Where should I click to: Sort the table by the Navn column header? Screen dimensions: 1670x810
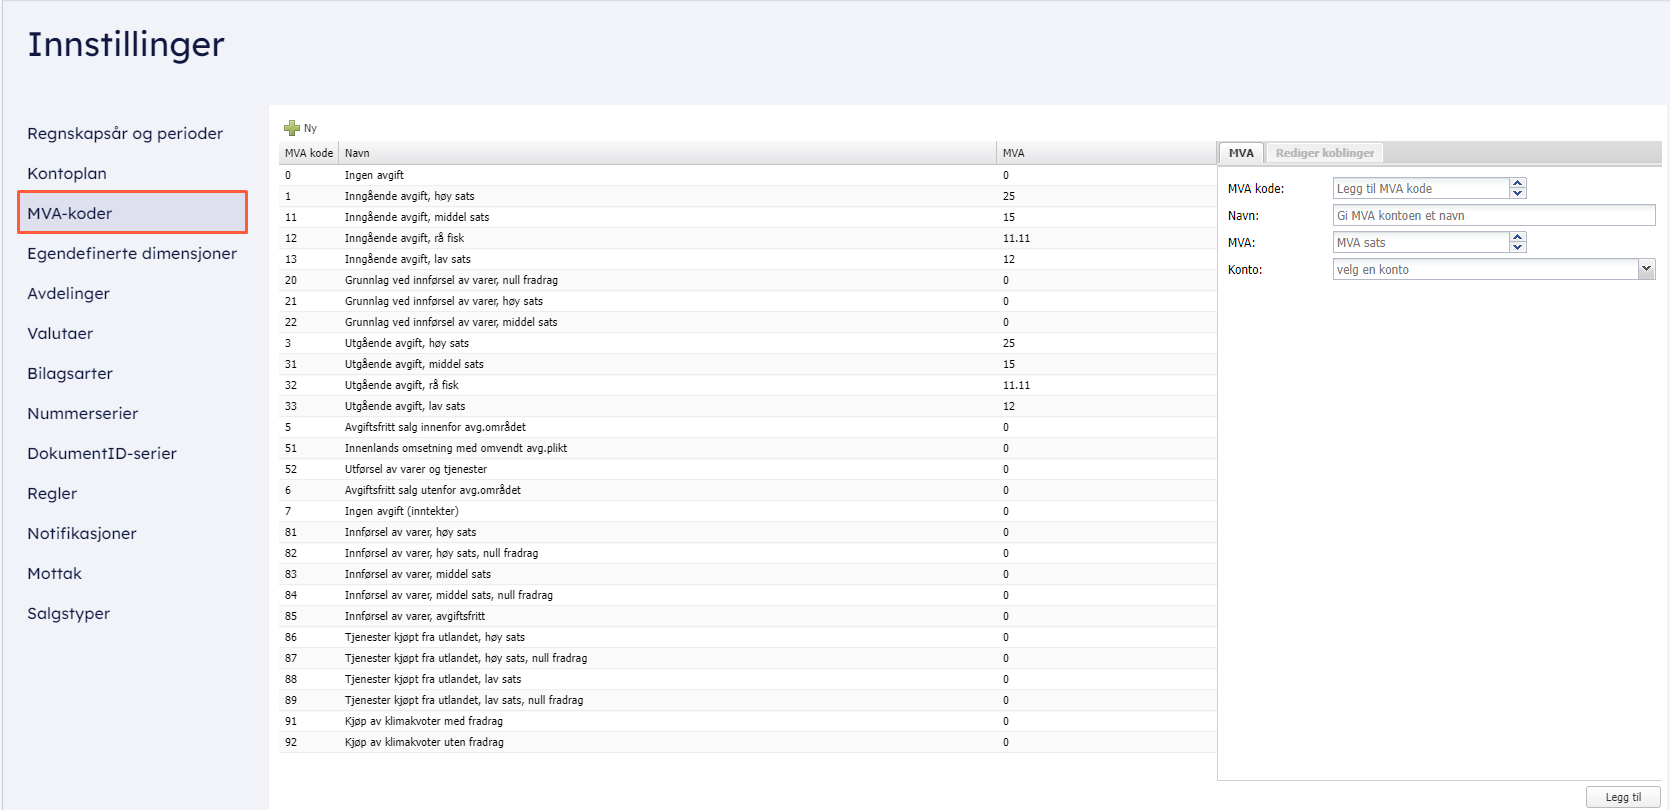(357, 153)
